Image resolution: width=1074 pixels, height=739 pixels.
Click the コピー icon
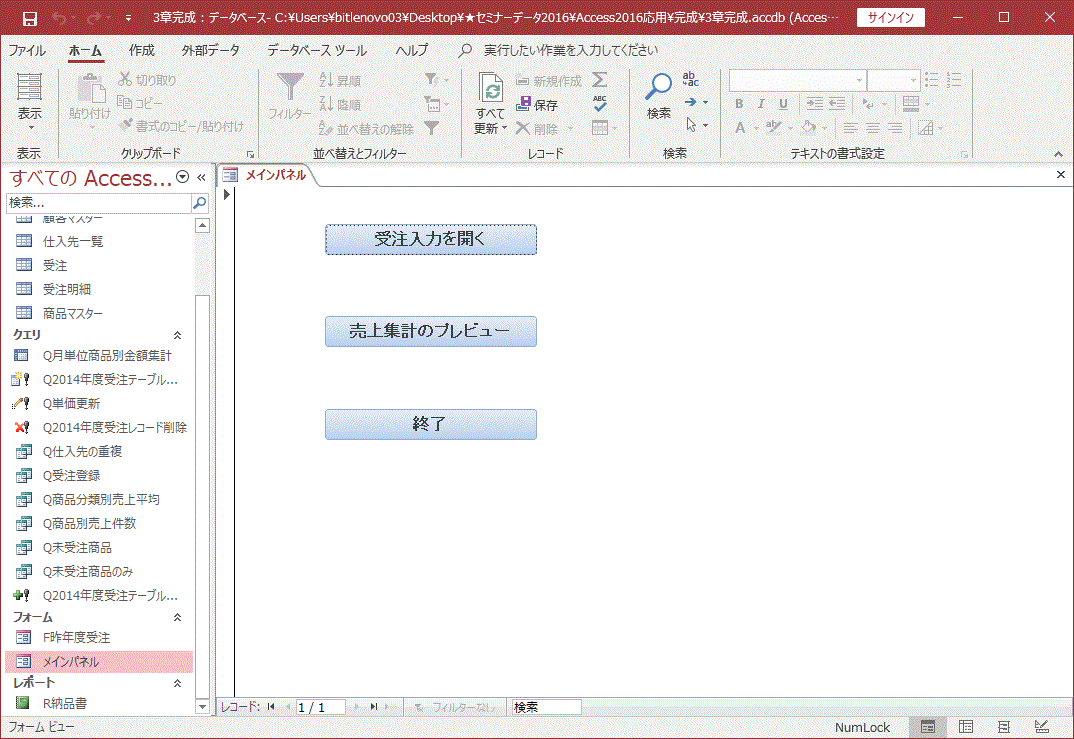coord(125,103)
